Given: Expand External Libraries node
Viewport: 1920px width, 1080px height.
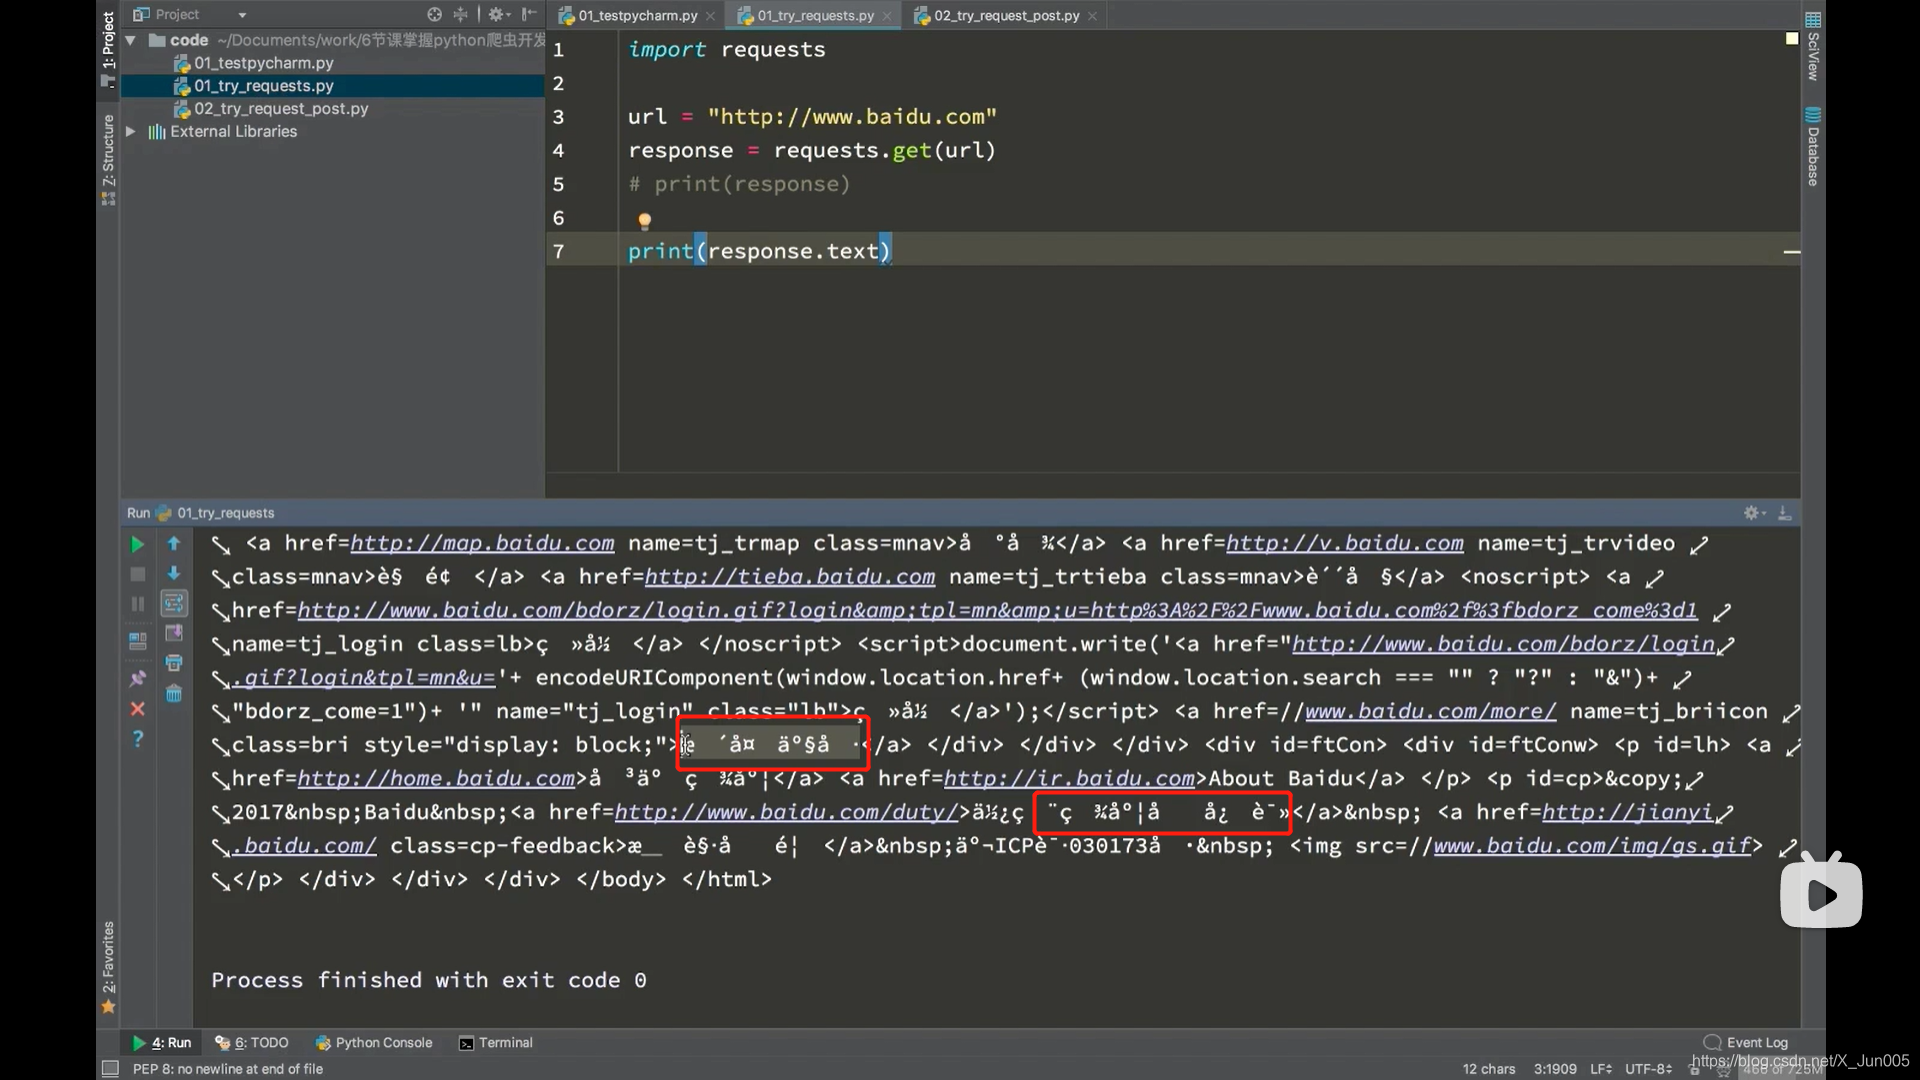Looking at the screenshot, I should point(130,131).
